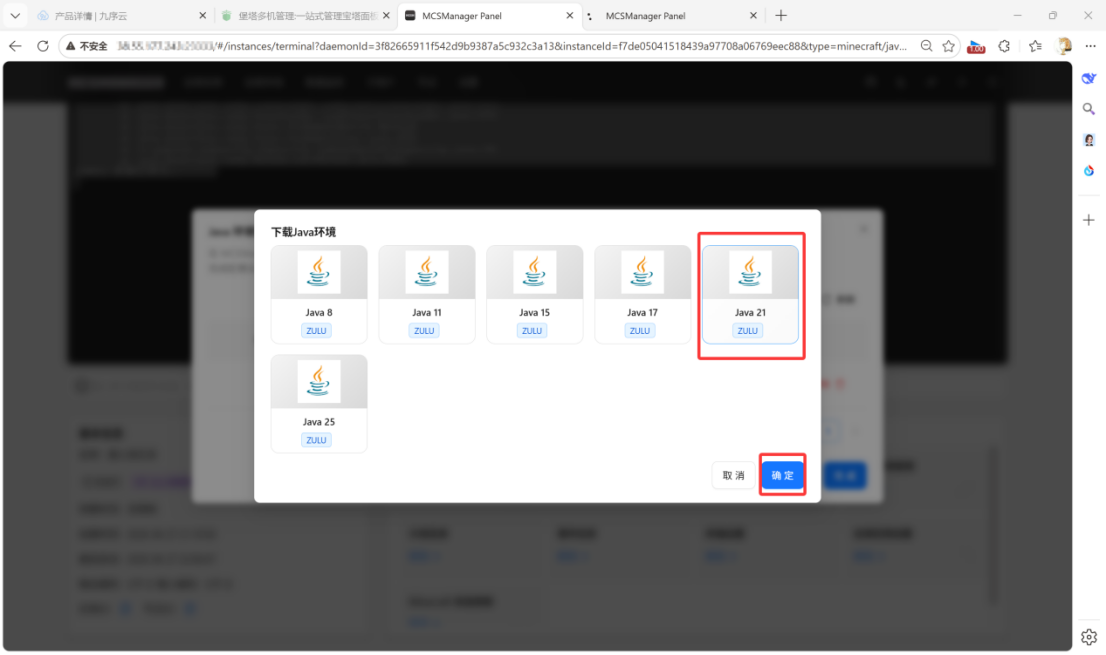Open the browser profile avatar
The height and width of the screenshot is (655, 1106).
(1064, 46)
